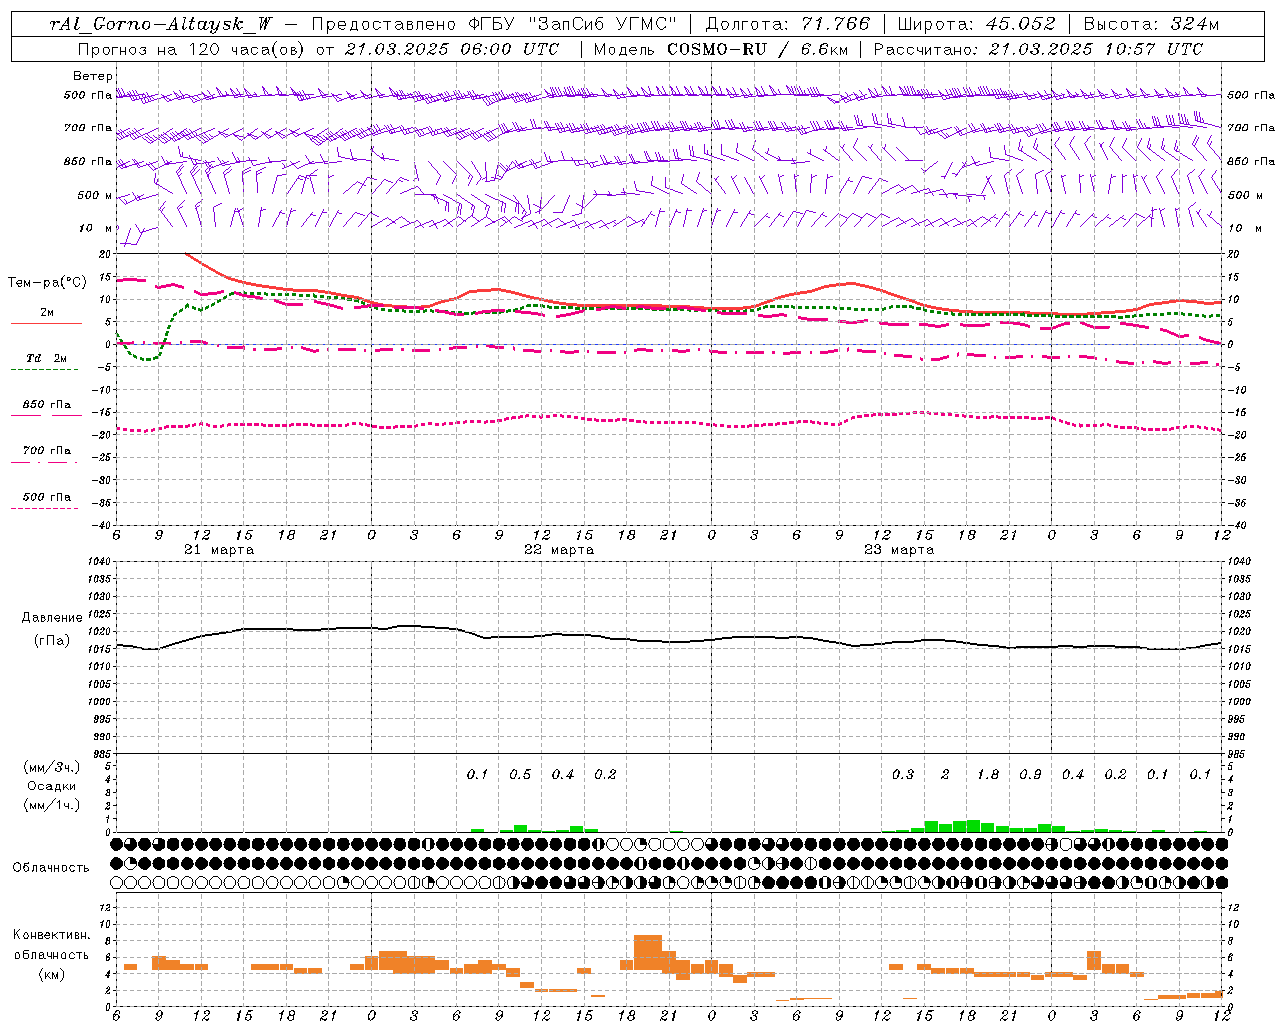This screenshot has width=1280, height=1024.
Task: Click the '22 марта' date label
Action: coord(559,550)
